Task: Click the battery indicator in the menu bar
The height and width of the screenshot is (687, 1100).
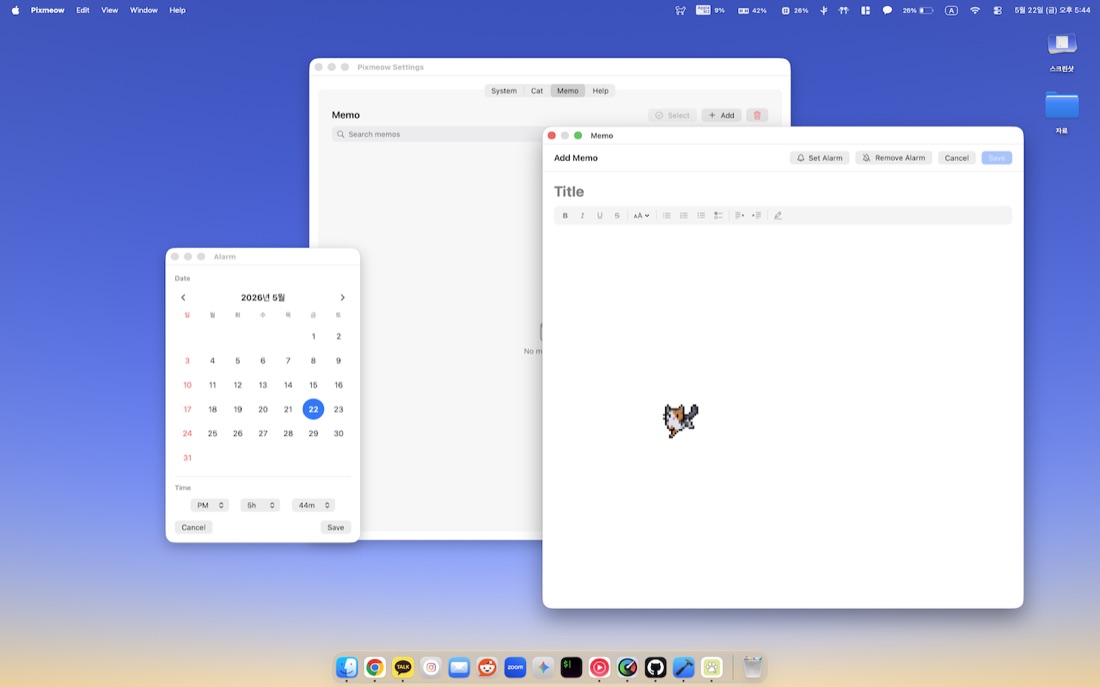Action: (x=918, y=11)
